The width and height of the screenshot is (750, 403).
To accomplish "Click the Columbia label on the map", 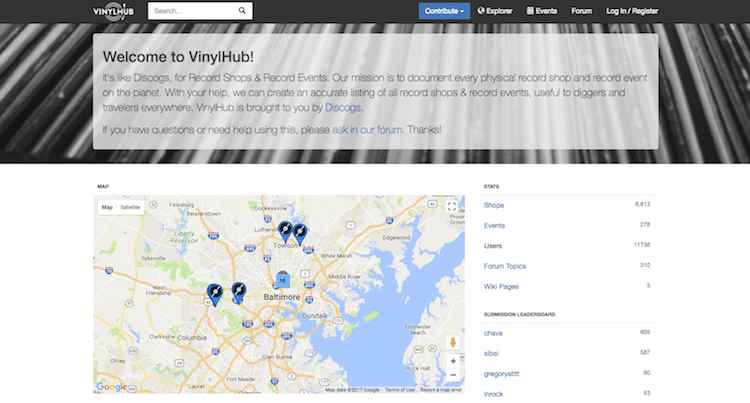I will tap(192, 338).
